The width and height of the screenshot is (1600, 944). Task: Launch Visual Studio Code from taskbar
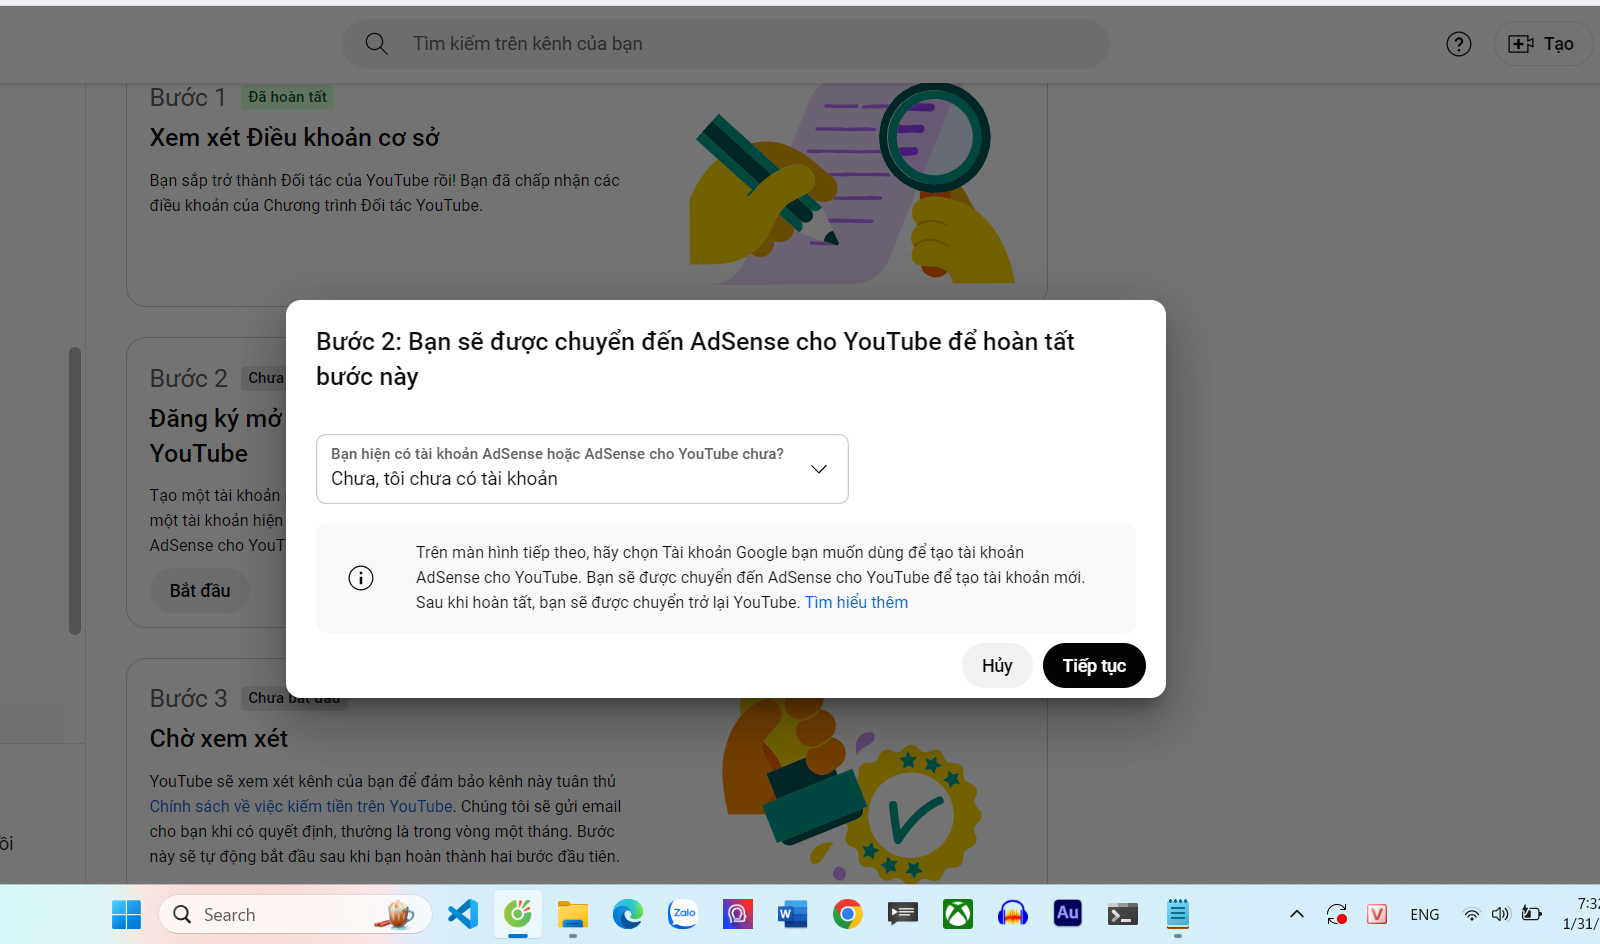click(x=463, y=914)
